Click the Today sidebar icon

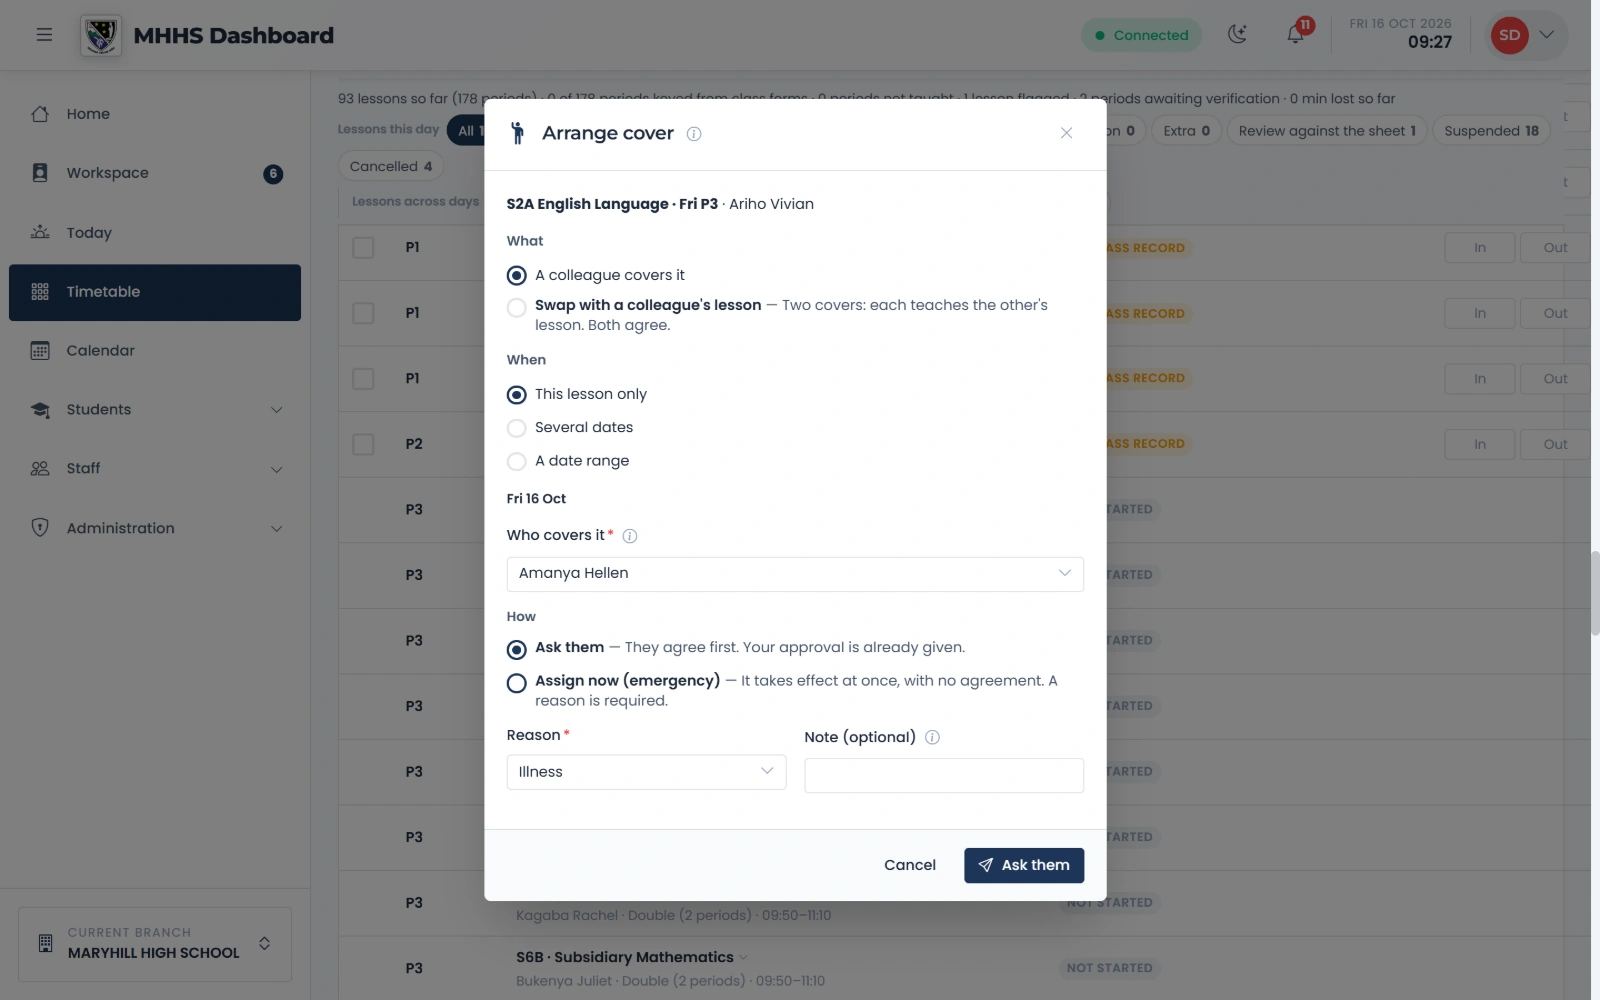pyautogui.click(x=40, y=232)
